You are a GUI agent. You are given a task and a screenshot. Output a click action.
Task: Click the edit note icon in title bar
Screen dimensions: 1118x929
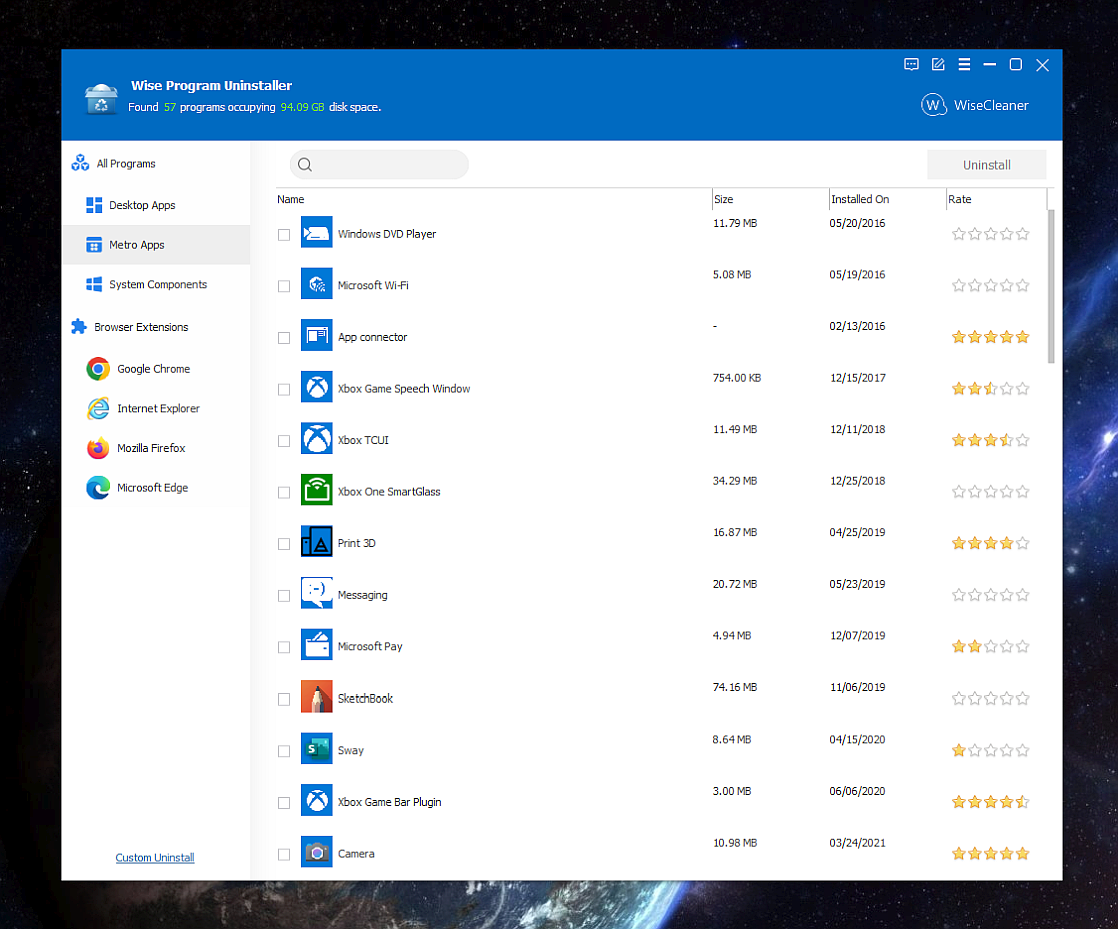coord(938,65)
